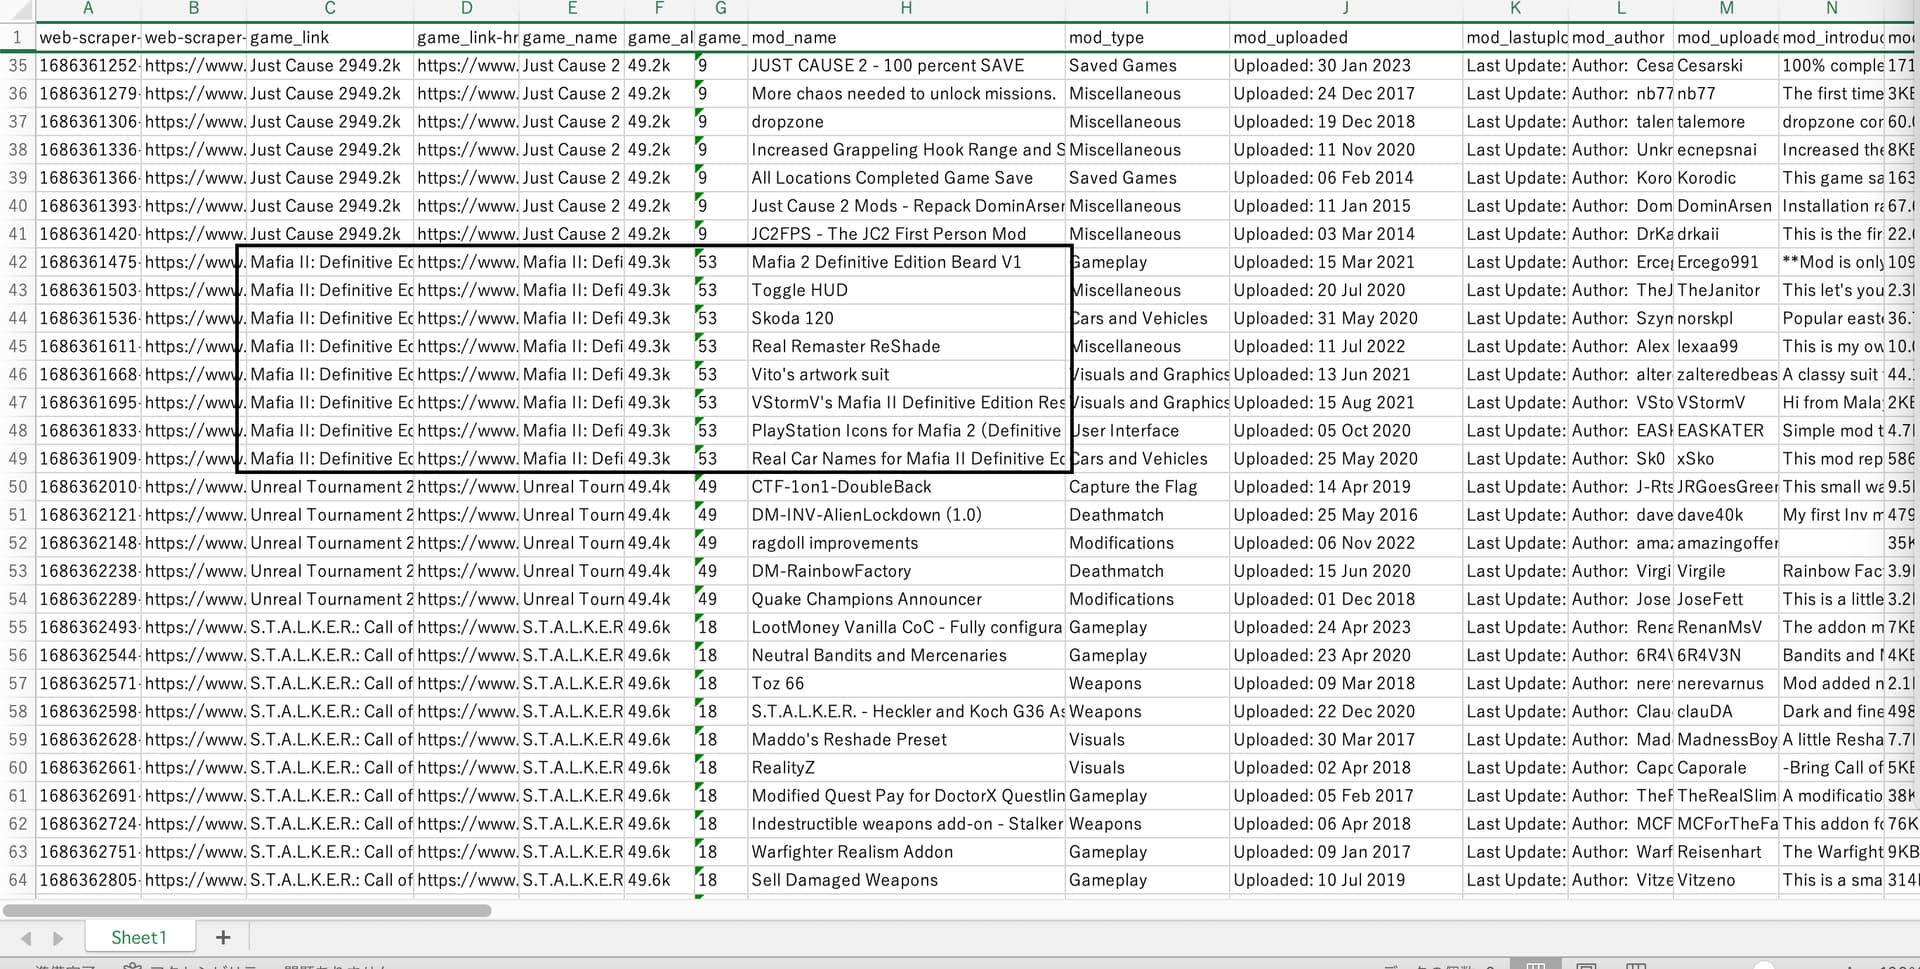1920x969 pixels.
Task: Select row 42 header
Action: pos(18,262)
